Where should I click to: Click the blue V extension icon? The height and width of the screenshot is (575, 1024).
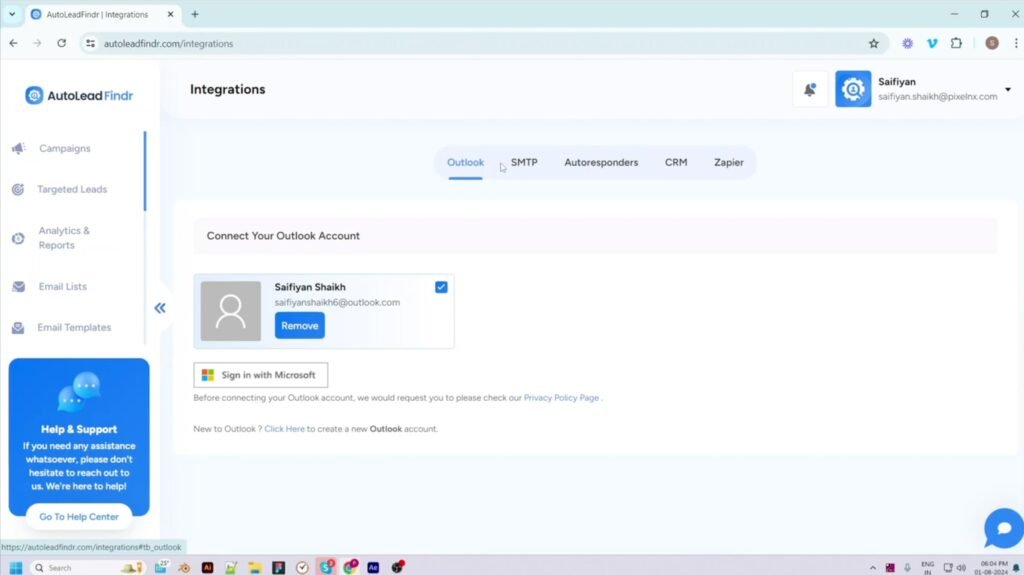click(932, 43)
